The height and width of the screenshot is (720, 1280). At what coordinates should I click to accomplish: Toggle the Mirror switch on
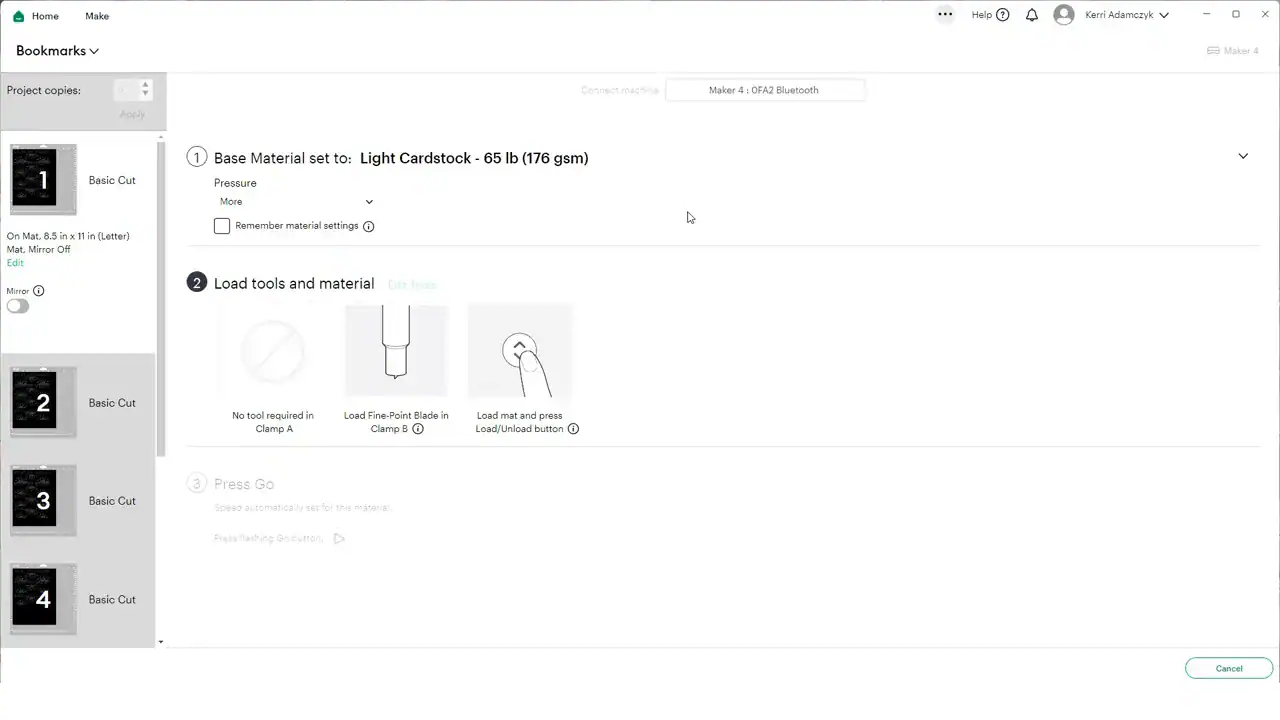tap(18, 306)
